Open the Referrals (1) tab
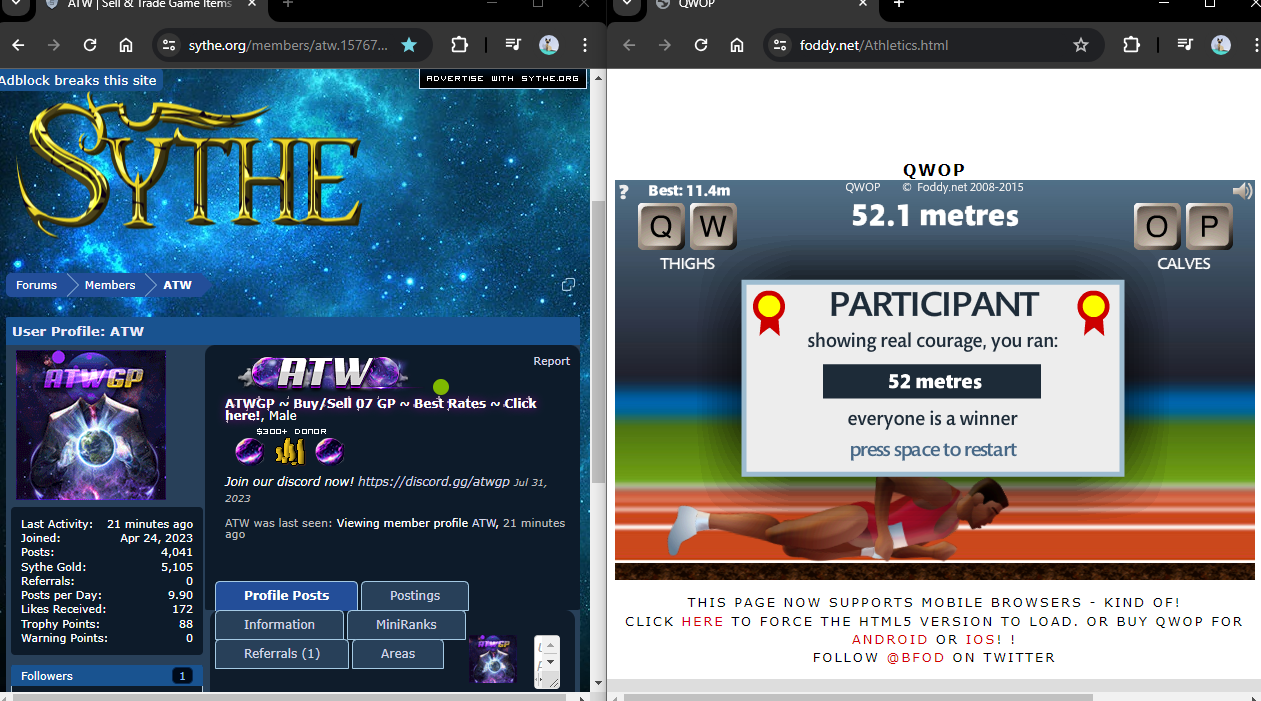1261x701 pixels. (x=282, y=654)
